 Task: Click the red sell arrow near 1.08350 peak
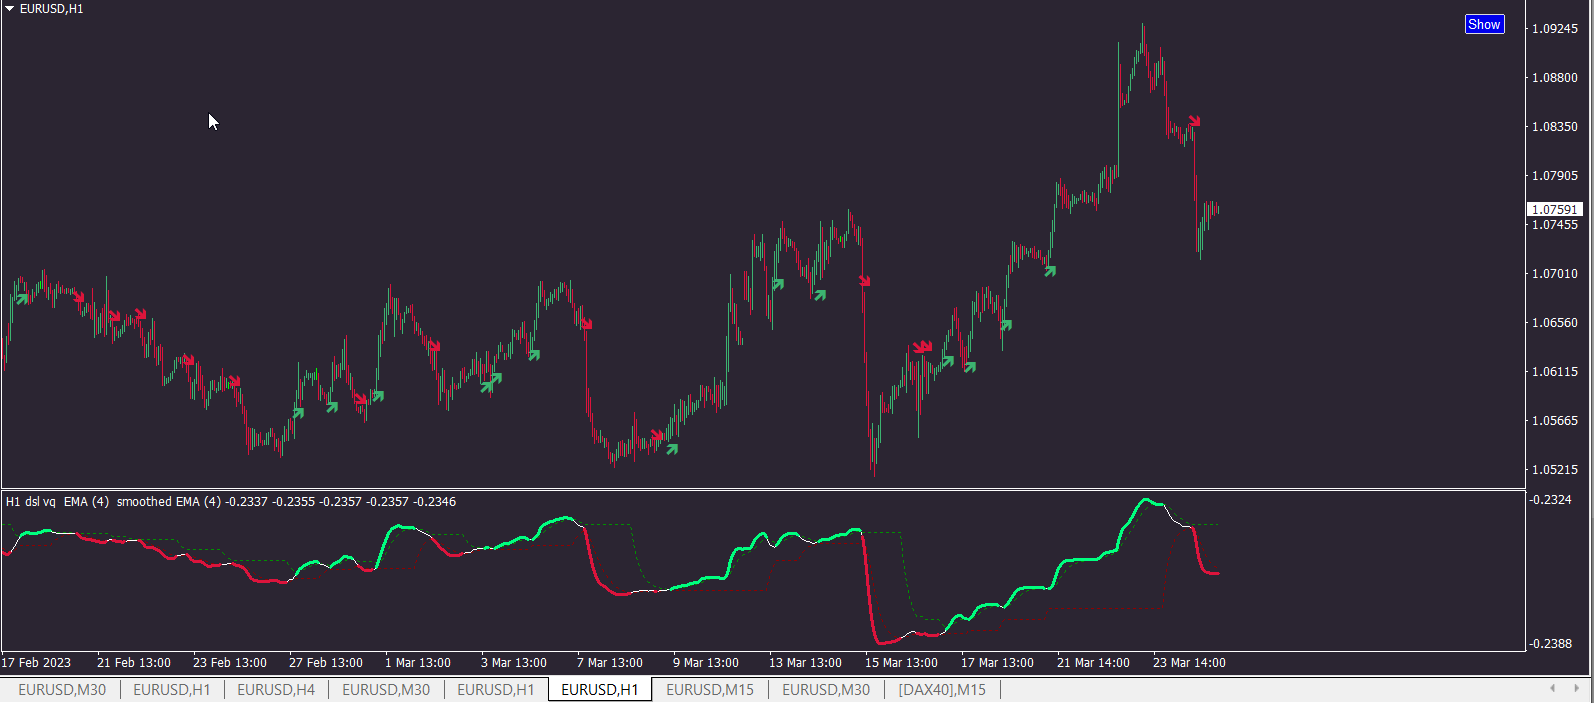click(1193, 121)
